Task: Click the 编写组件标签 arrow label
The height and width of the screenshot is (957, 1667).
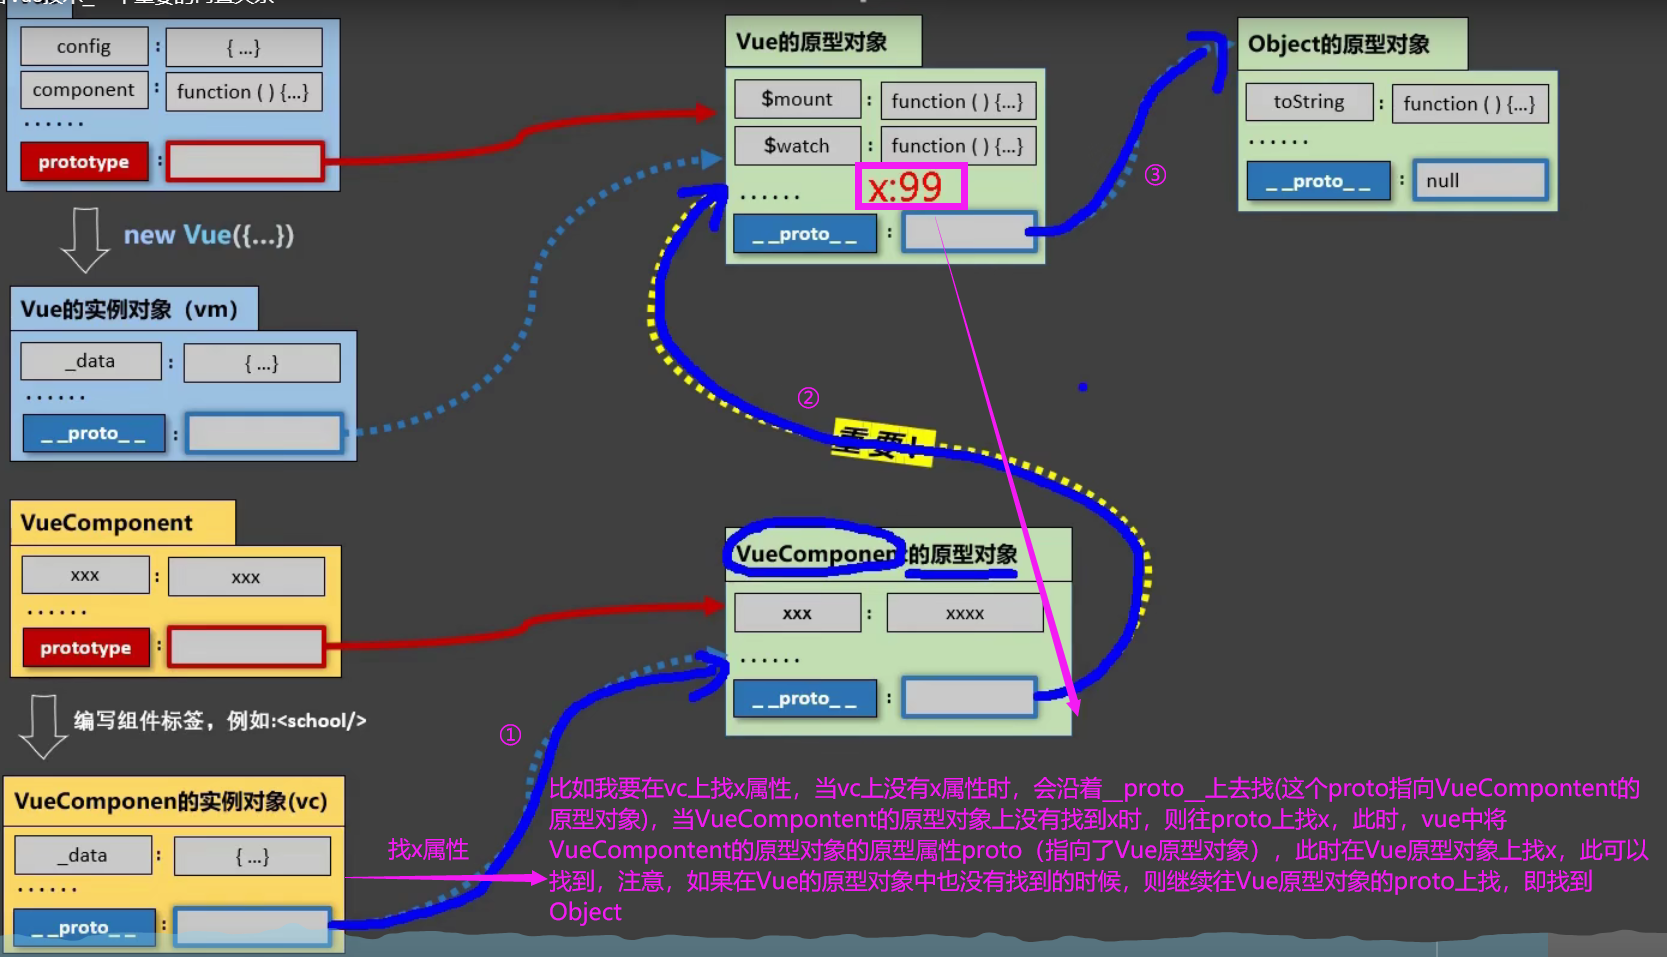Action: (218, 720)
